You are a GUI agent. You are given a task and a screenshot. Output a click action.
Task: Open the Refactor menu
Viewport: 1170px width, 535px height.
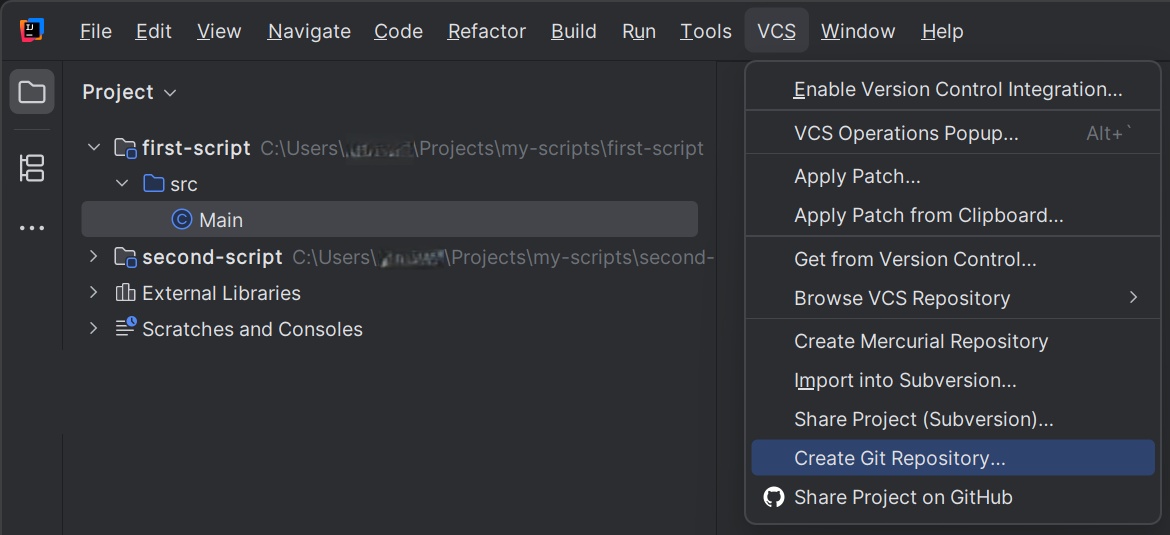pos(487,31)
